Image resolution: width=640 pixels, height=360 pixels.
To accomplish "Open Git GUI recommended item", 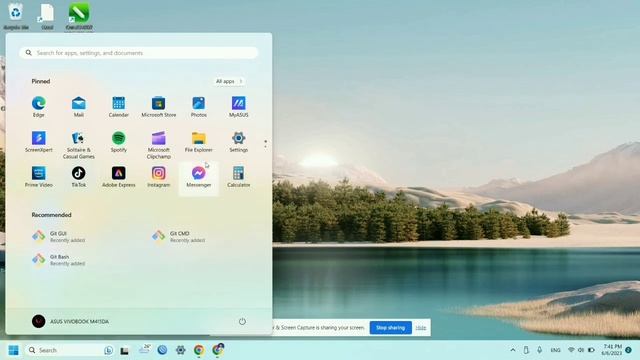I will pos(59,236).
